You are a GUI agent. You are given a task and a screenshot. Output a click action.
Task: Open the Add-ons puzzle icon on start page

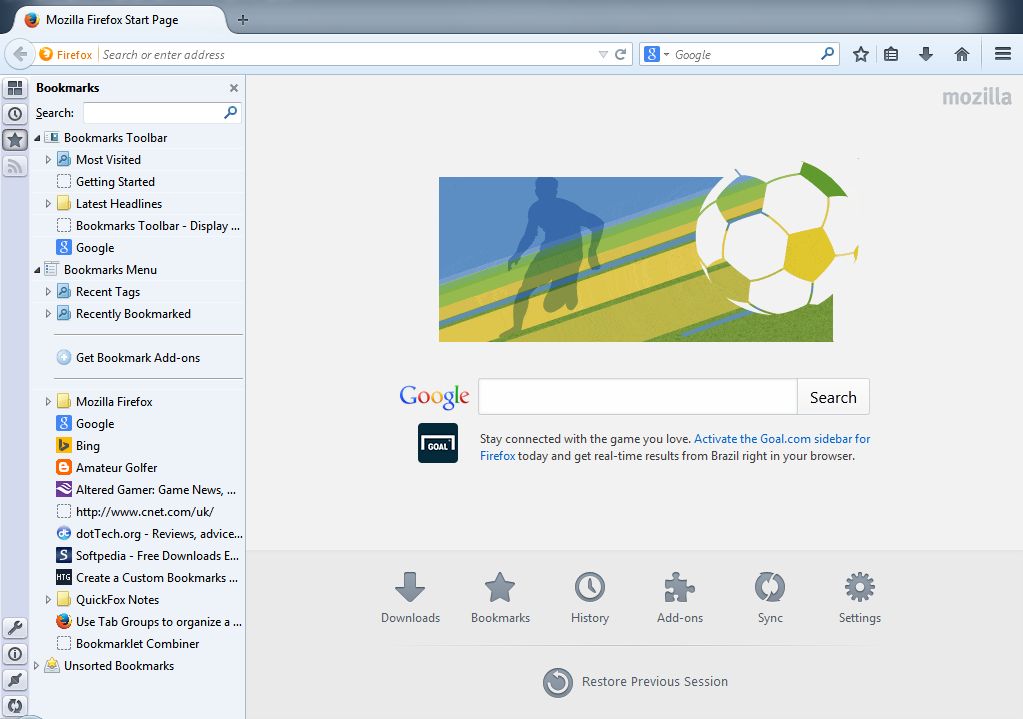pyautogui.click(x=679, y=598)
